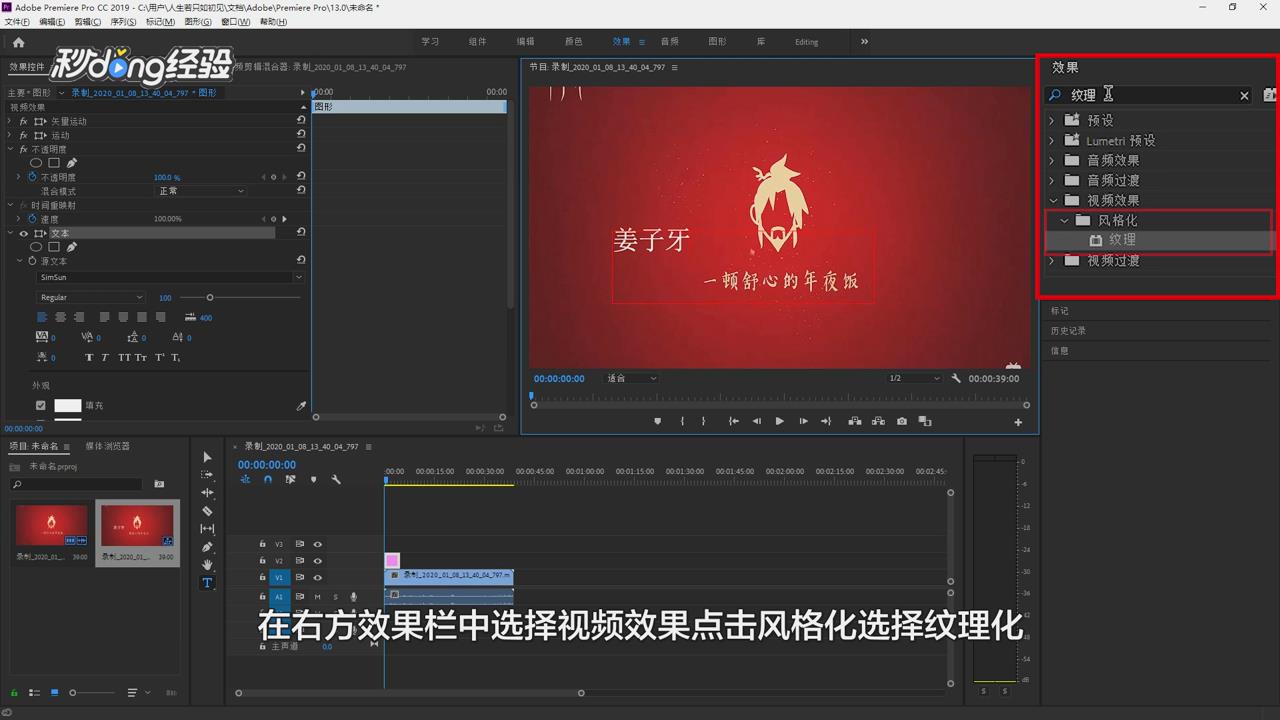Open 序列(S) menu
This screenshot has width=1280, height=720.
point(124,21)
